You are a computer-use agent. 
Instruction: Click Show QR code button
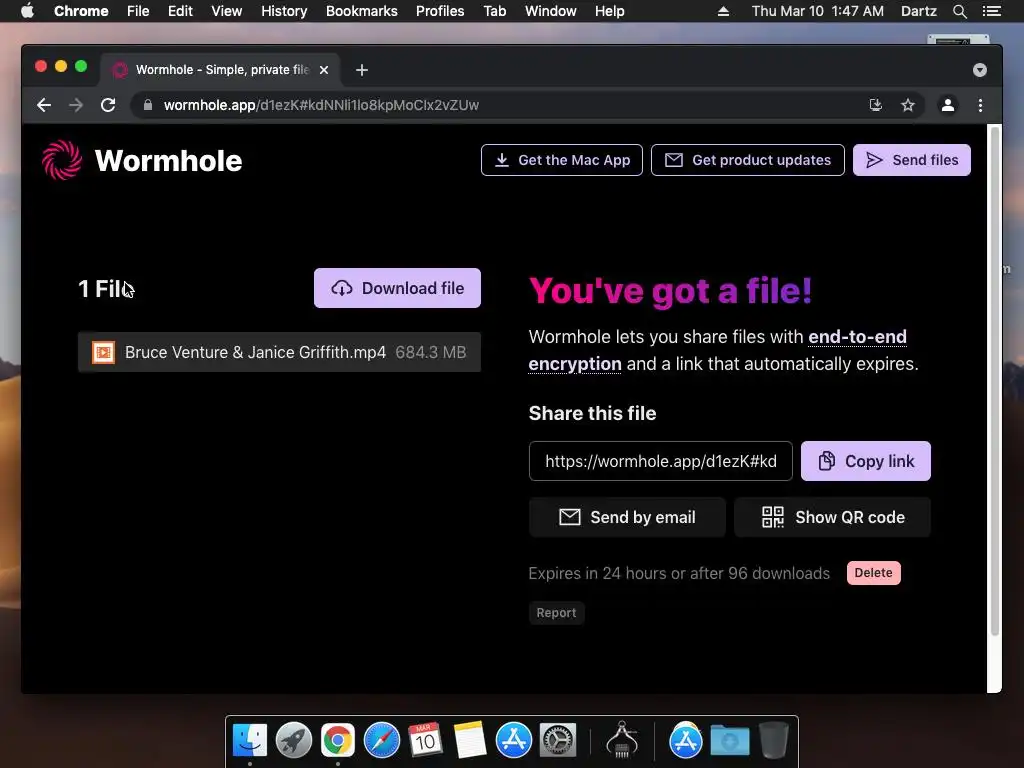(832, 517)
